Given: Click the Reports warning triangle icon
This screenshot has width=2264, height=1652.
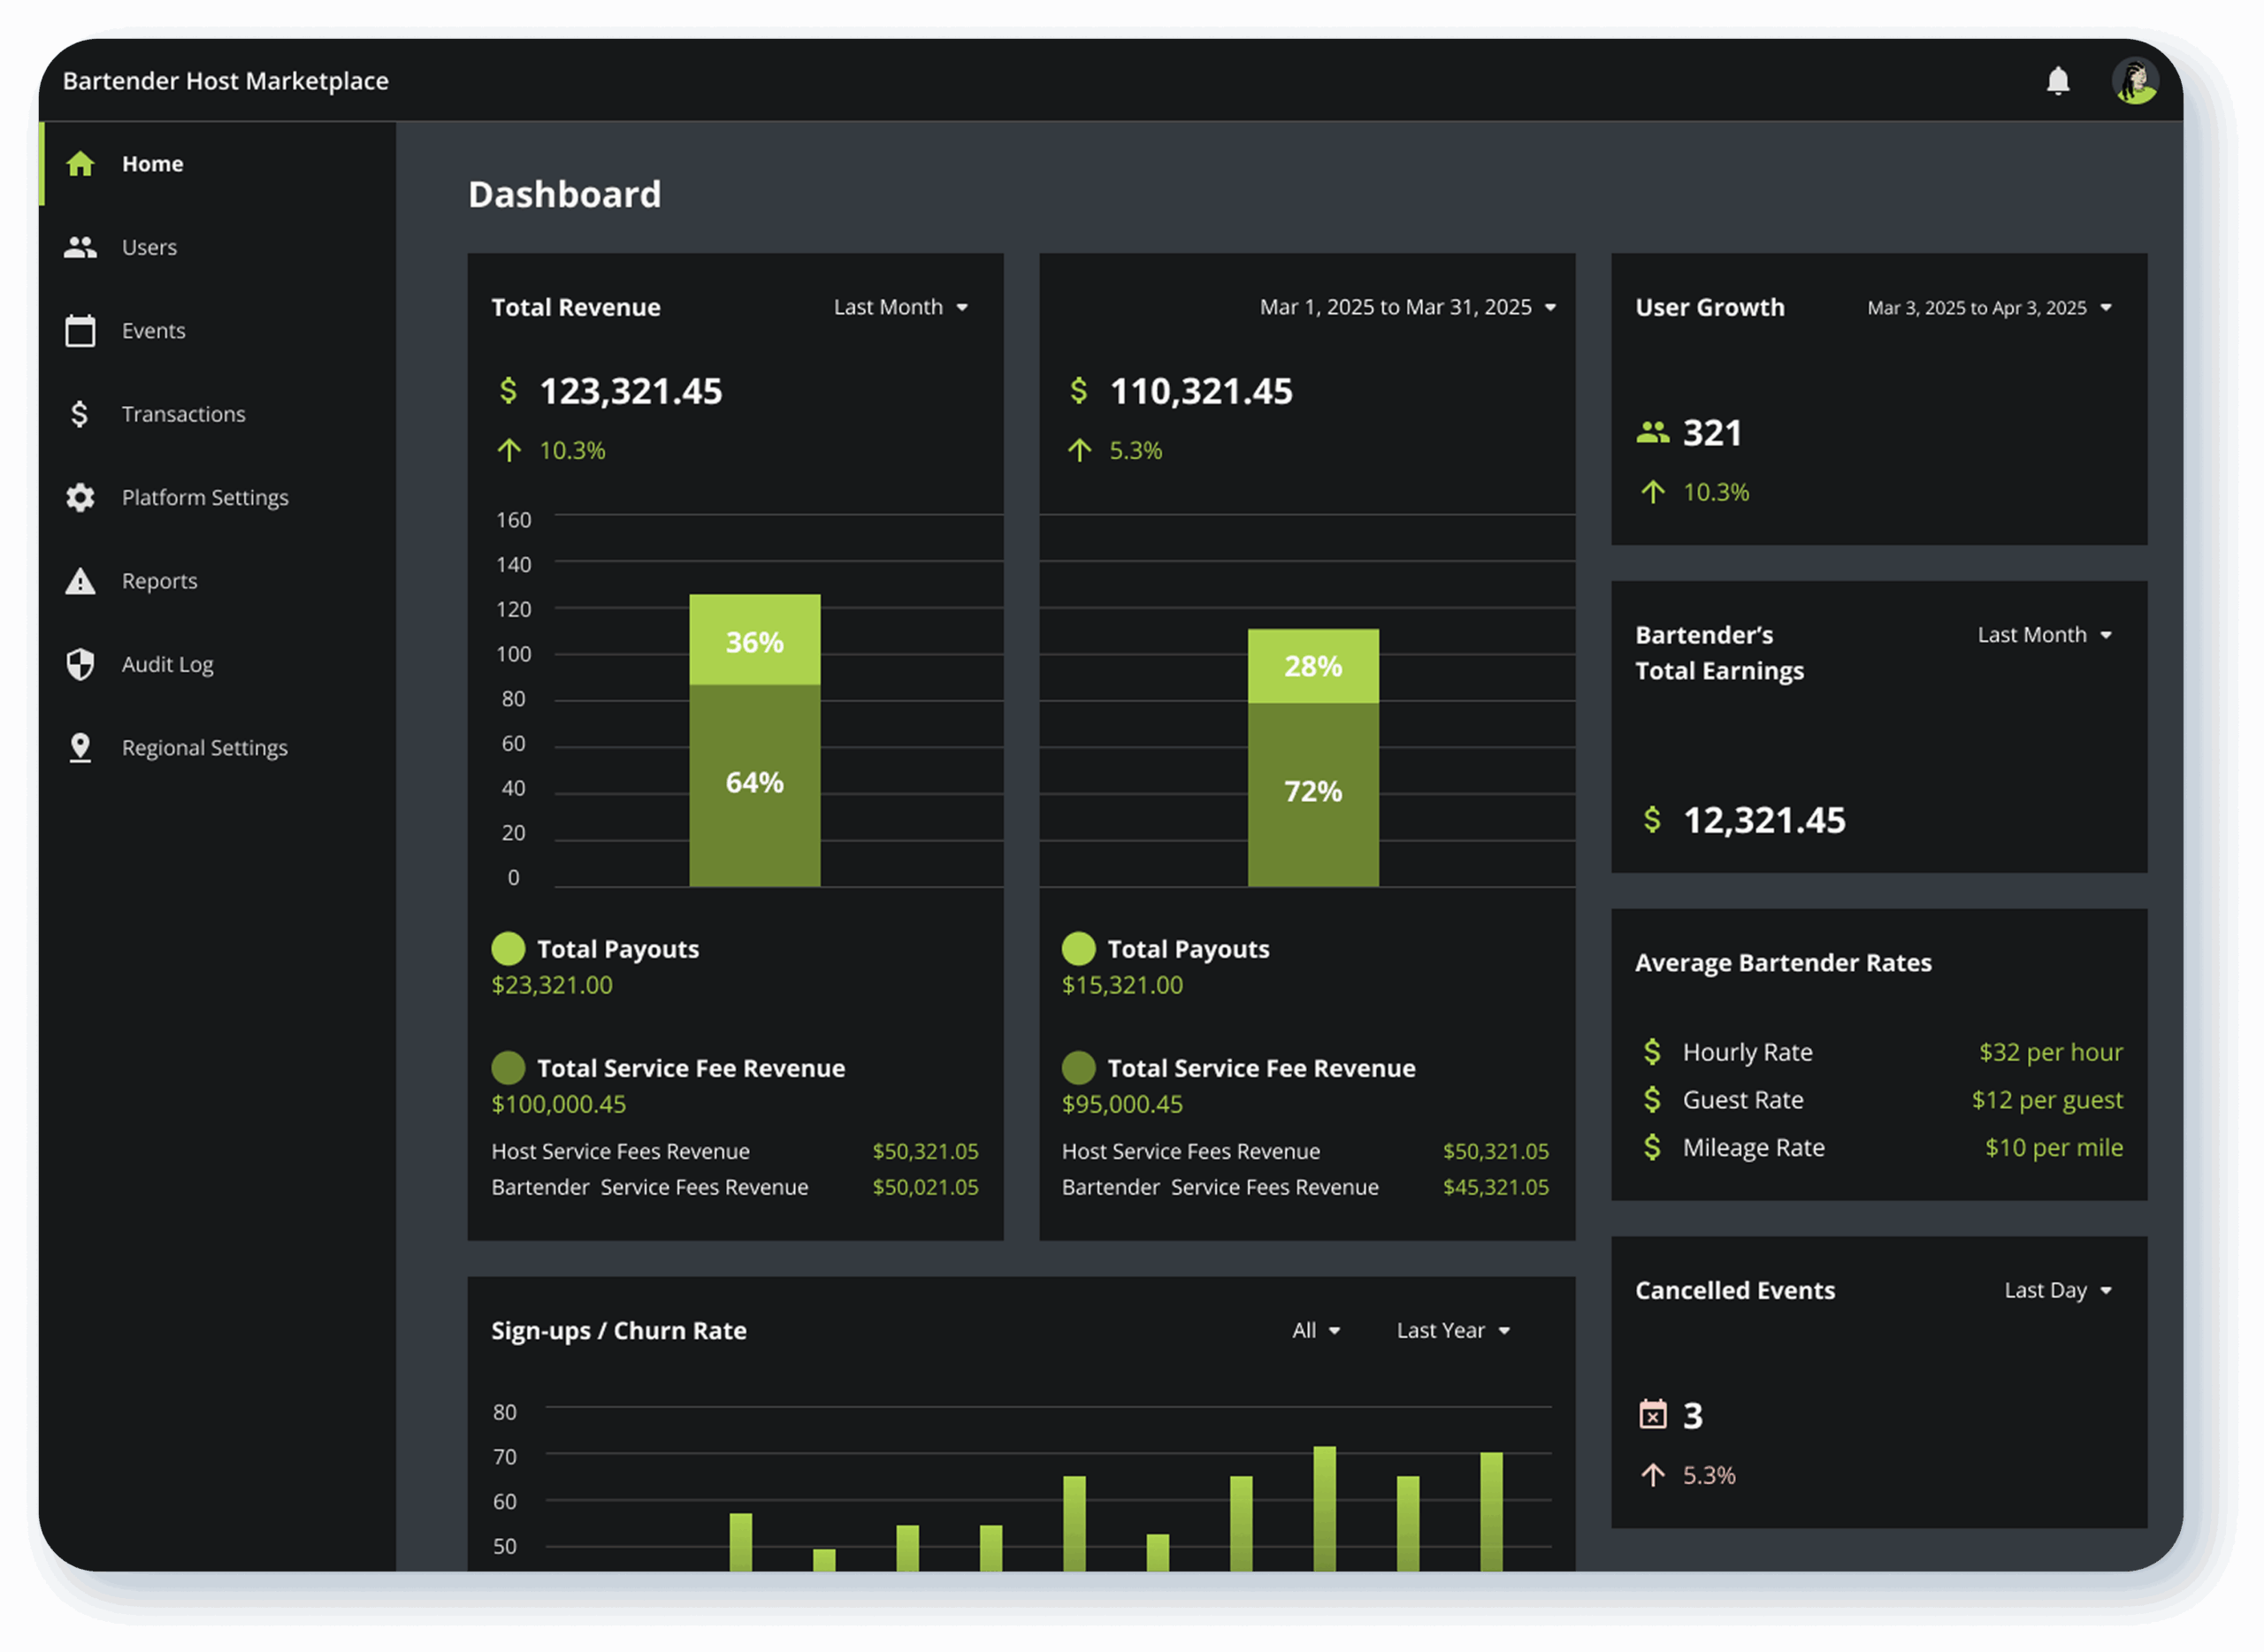Looking at the screenshot, I should [80, 581].
